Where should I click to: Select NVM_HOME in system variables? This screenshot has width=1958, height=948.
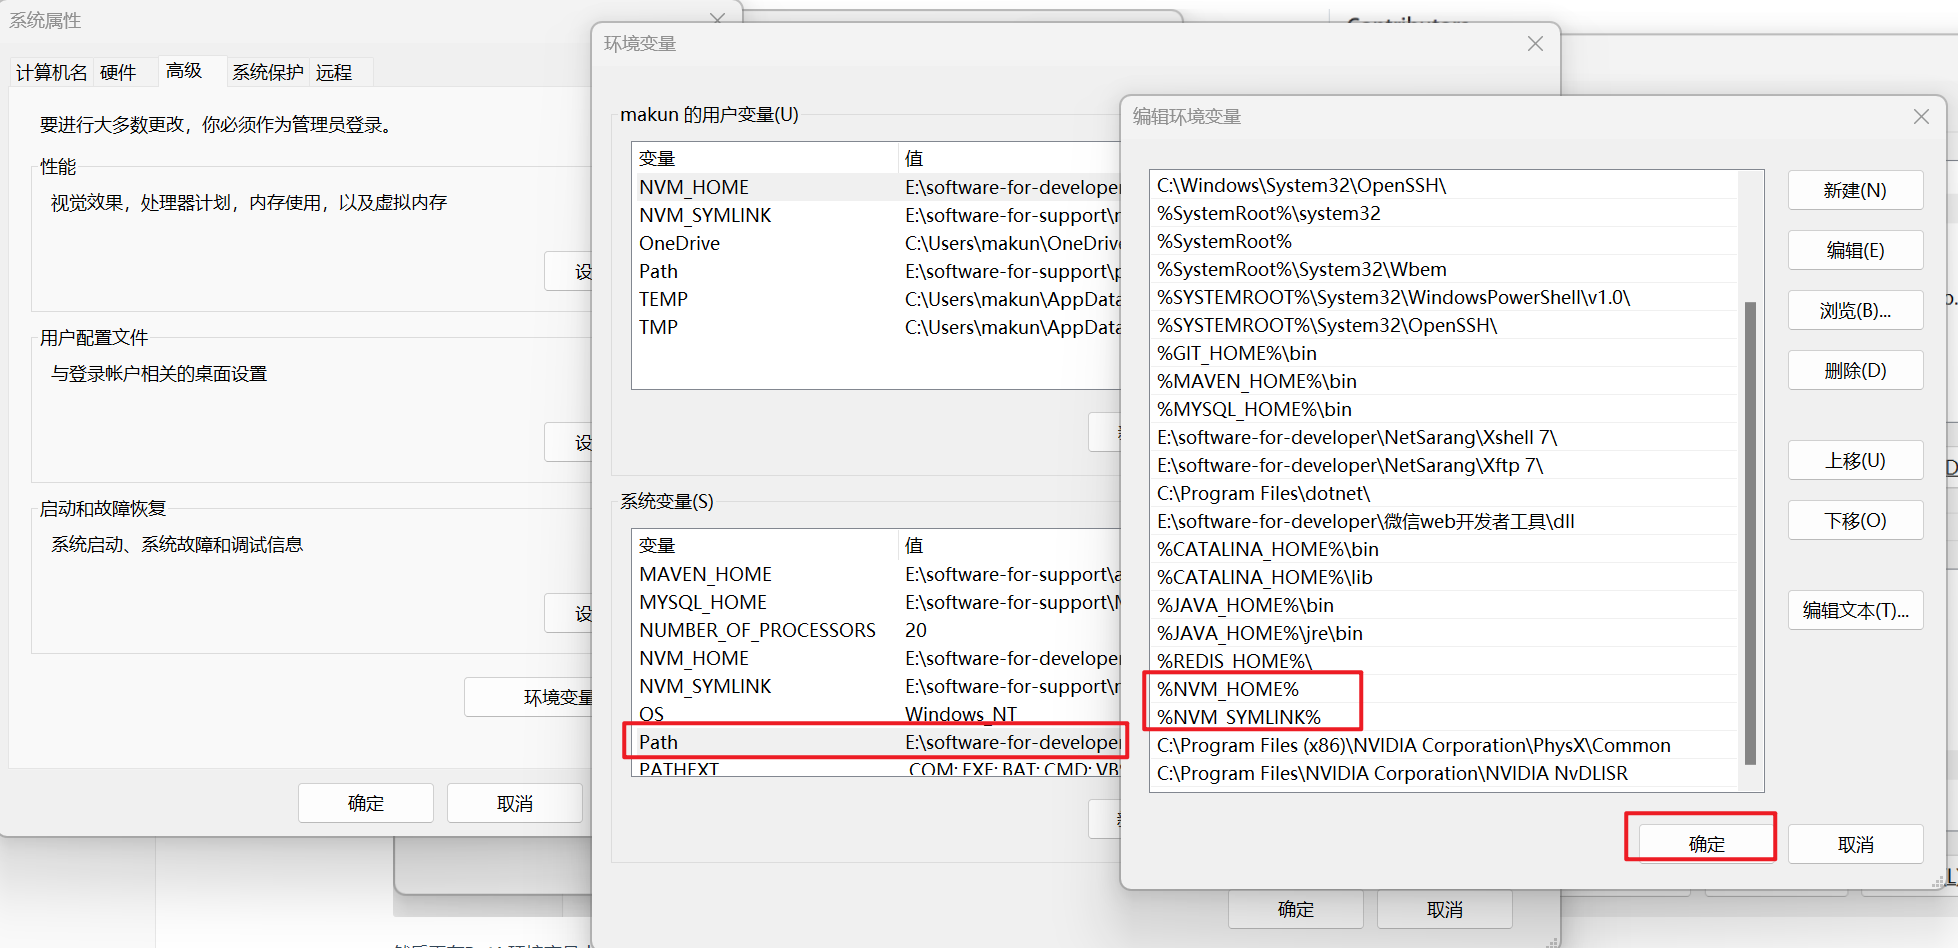(x=877, y=658)
